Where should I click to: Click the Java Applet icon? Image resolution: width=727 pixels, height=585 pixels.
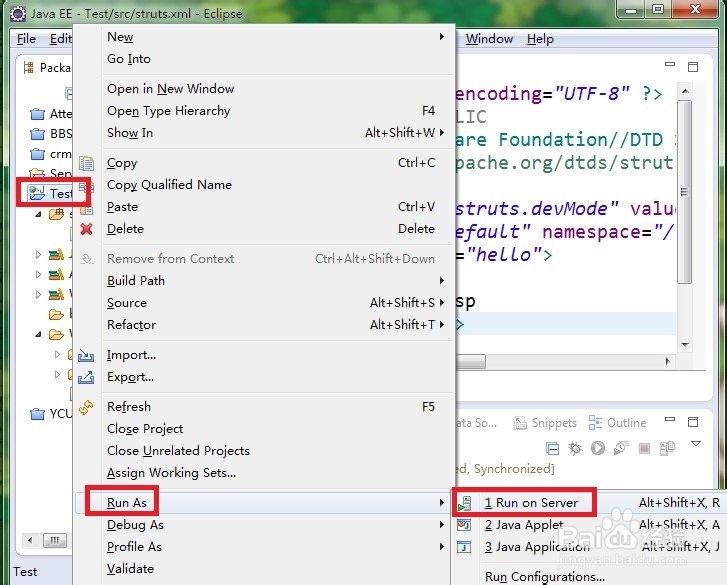(x=464, y=525)
